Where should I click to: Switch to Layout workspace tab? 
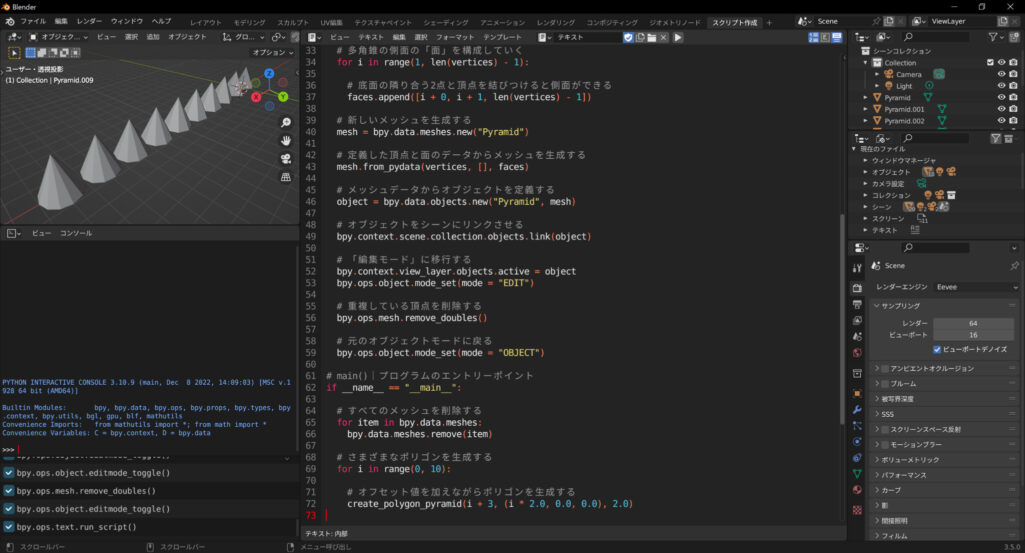206,22
